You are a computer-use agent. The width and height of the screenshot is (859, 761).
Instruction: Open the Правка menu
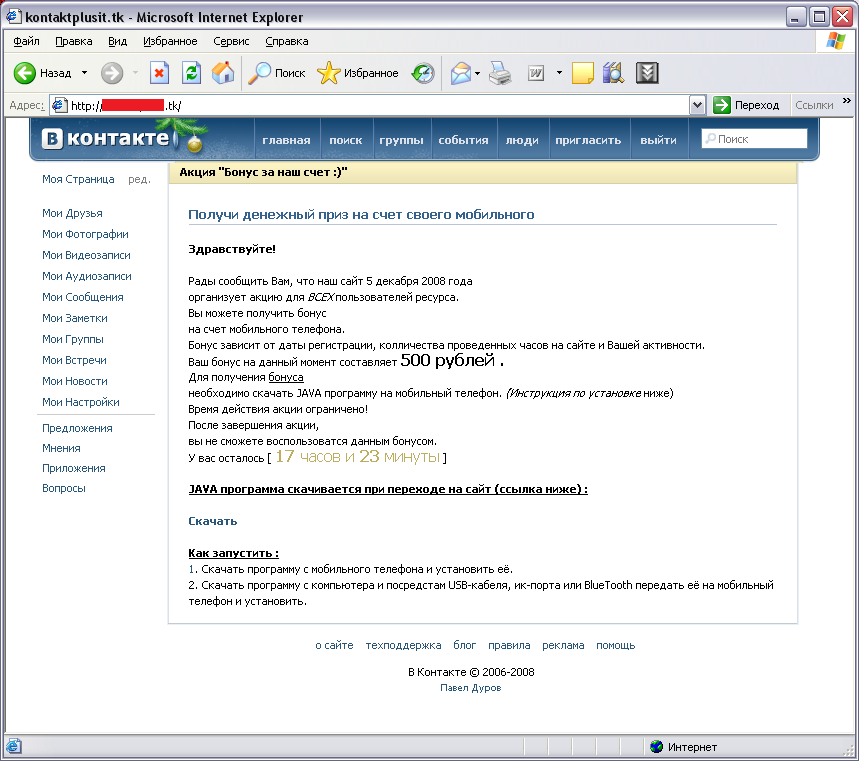(x=73, y=42)
